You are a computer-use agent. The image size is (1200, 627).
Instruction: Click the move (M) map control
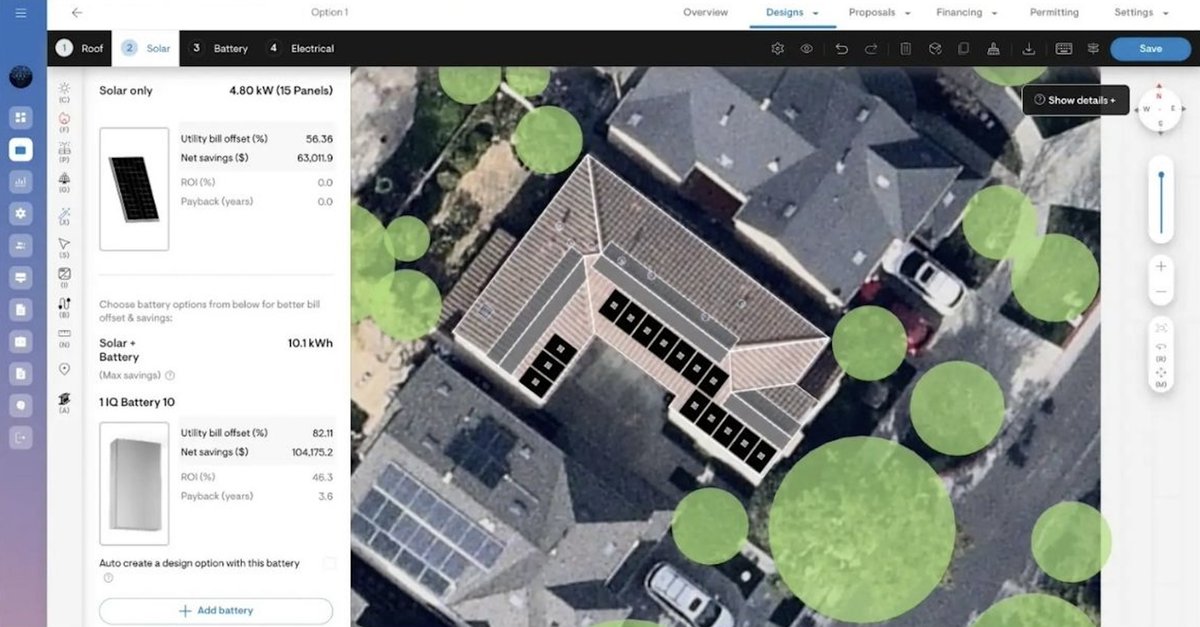(1161, 378)
